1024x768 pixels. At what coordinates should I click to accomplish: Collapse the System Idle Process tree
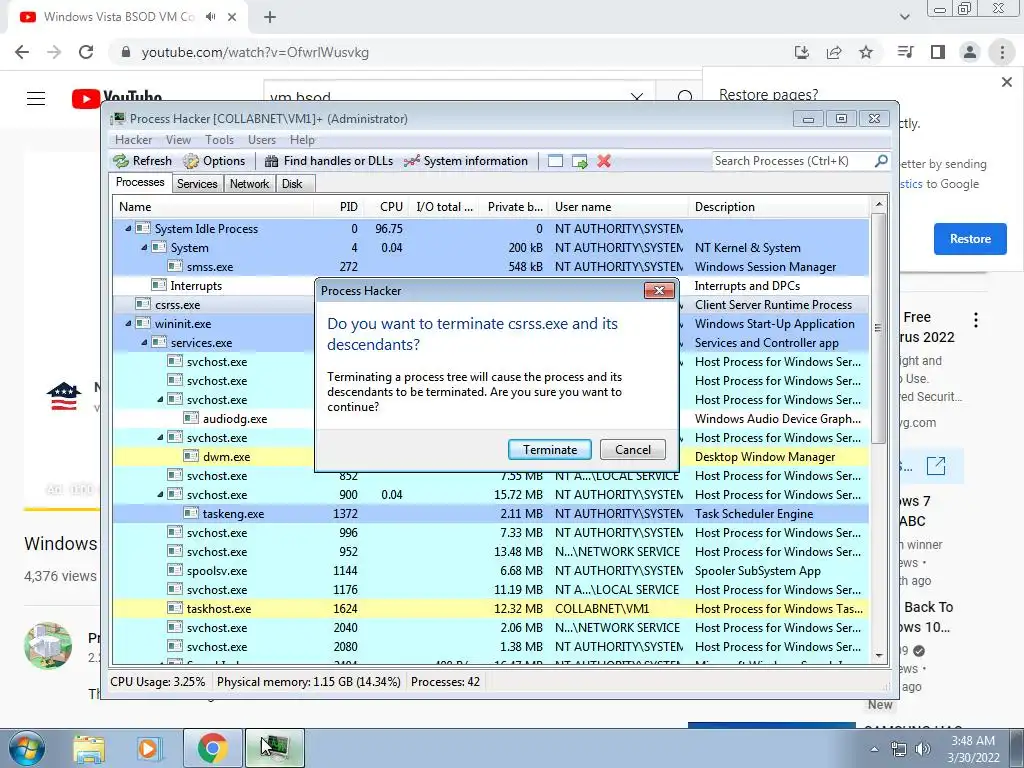(128, 229)
